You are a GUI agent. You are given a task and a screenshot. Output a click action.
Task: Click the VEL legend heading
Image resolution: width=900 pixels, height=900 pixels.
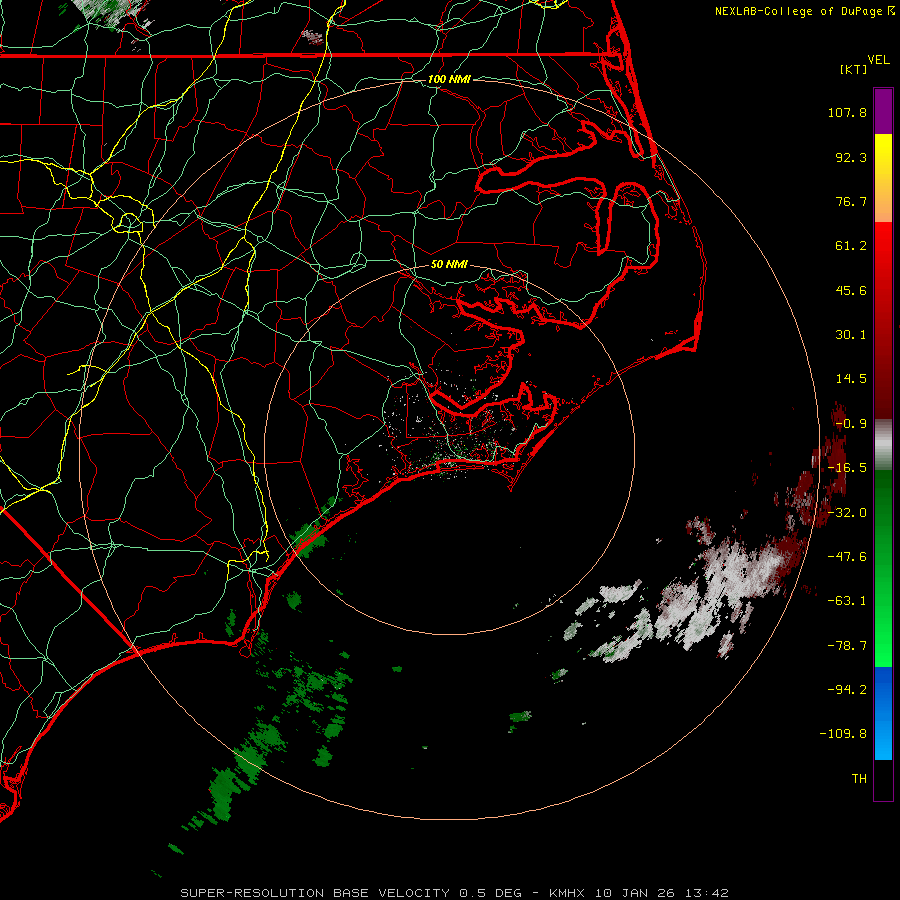click(x=878, y=60)
